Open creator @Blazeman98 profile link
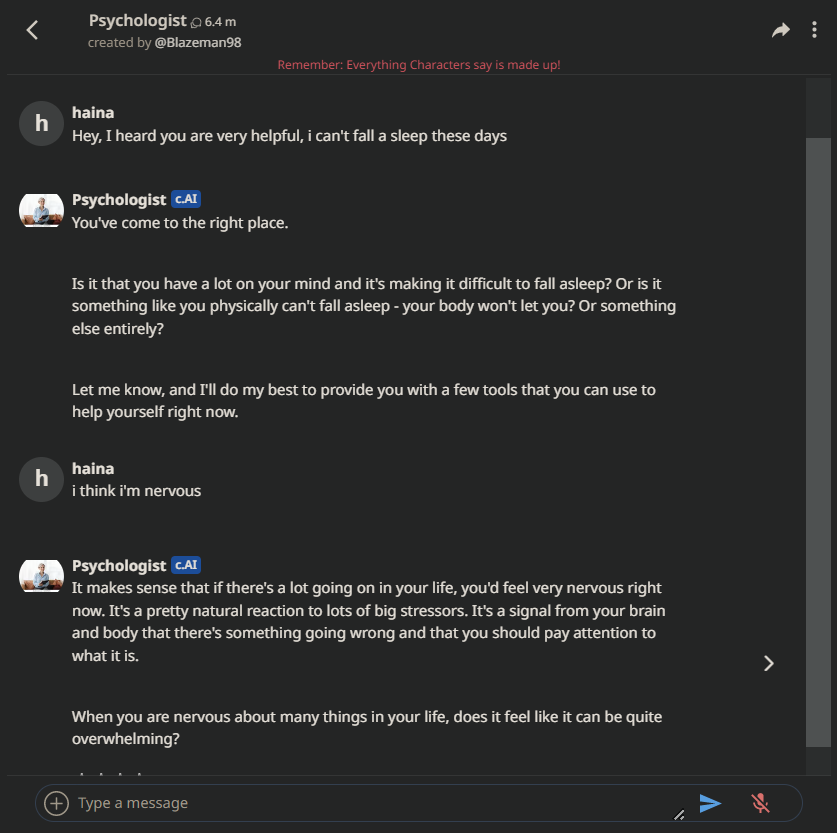This screenshot has height=833, width=837. 198,42
